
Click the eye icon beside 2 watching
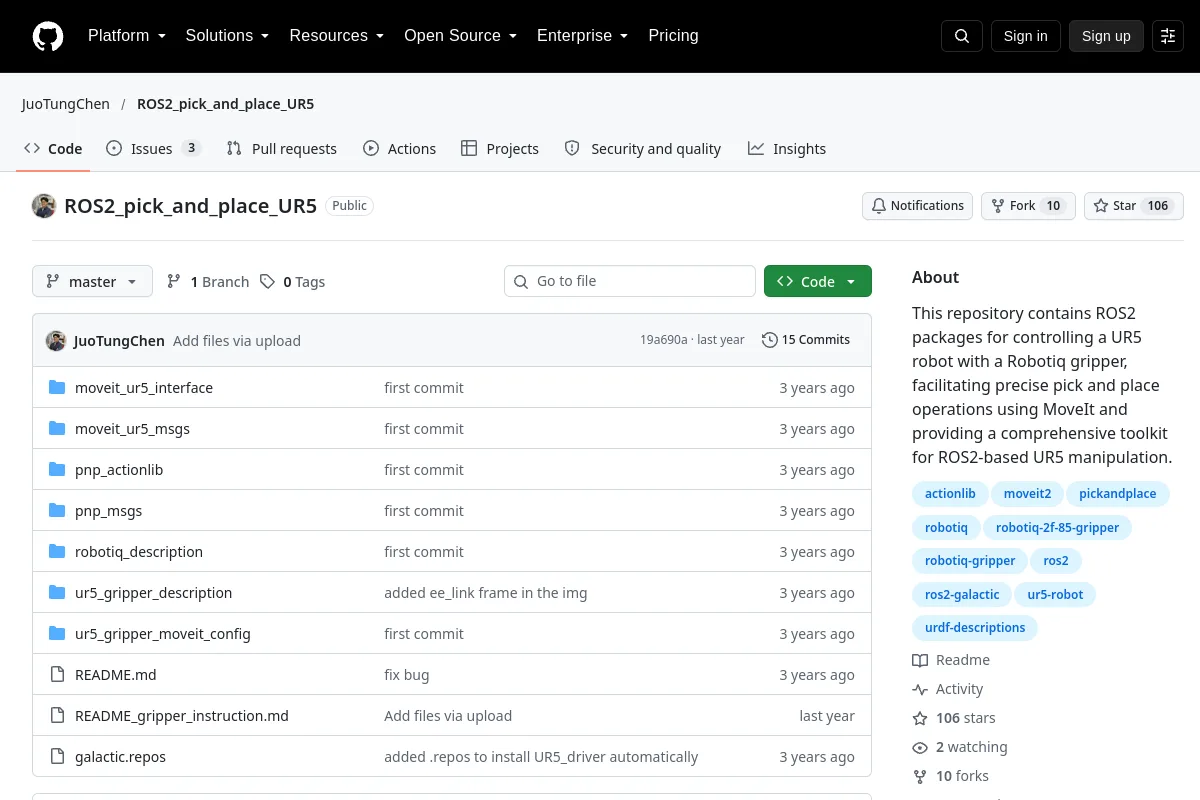tap(920, 747)
